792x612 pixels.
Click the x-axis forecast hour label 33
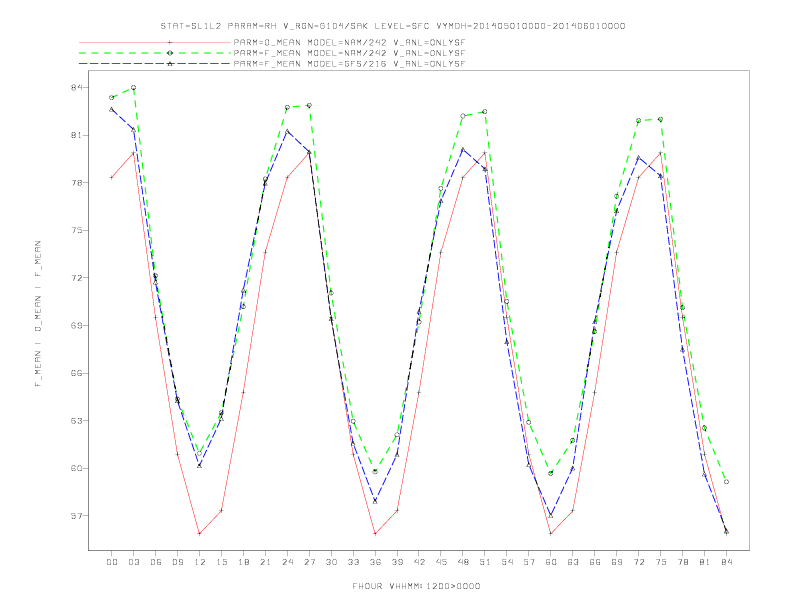tap(353, 562)
